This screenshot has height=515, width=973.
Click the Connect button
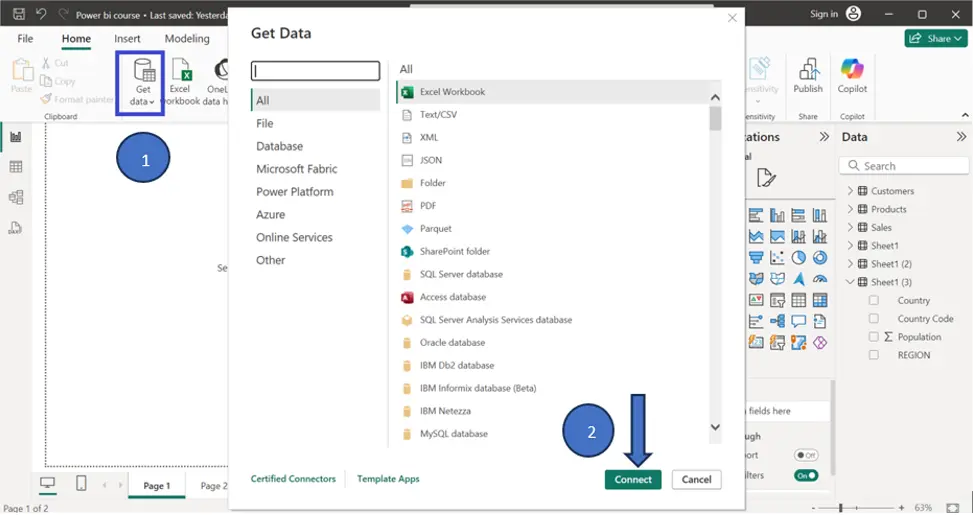tap(633, 480)
